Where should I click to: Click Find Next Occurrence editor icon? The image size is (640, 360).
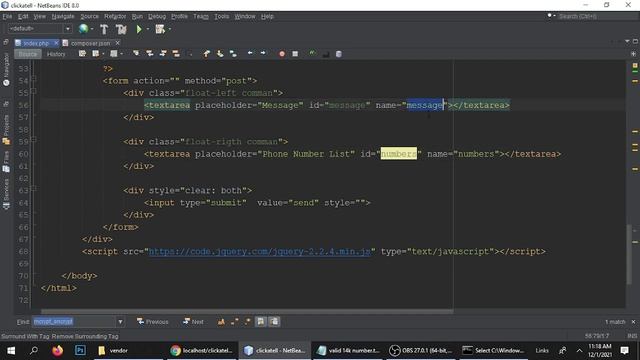coord(163,53)
